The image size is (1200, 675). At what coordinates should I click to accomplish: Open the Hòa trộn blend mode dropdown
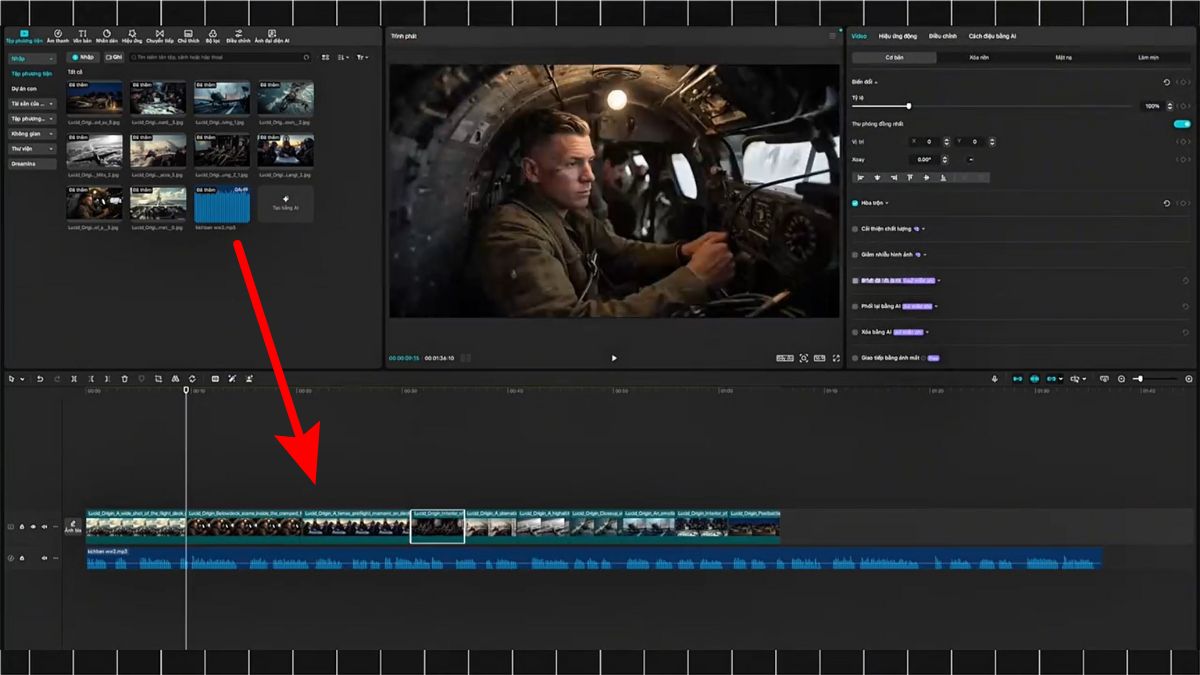(884, 203)
